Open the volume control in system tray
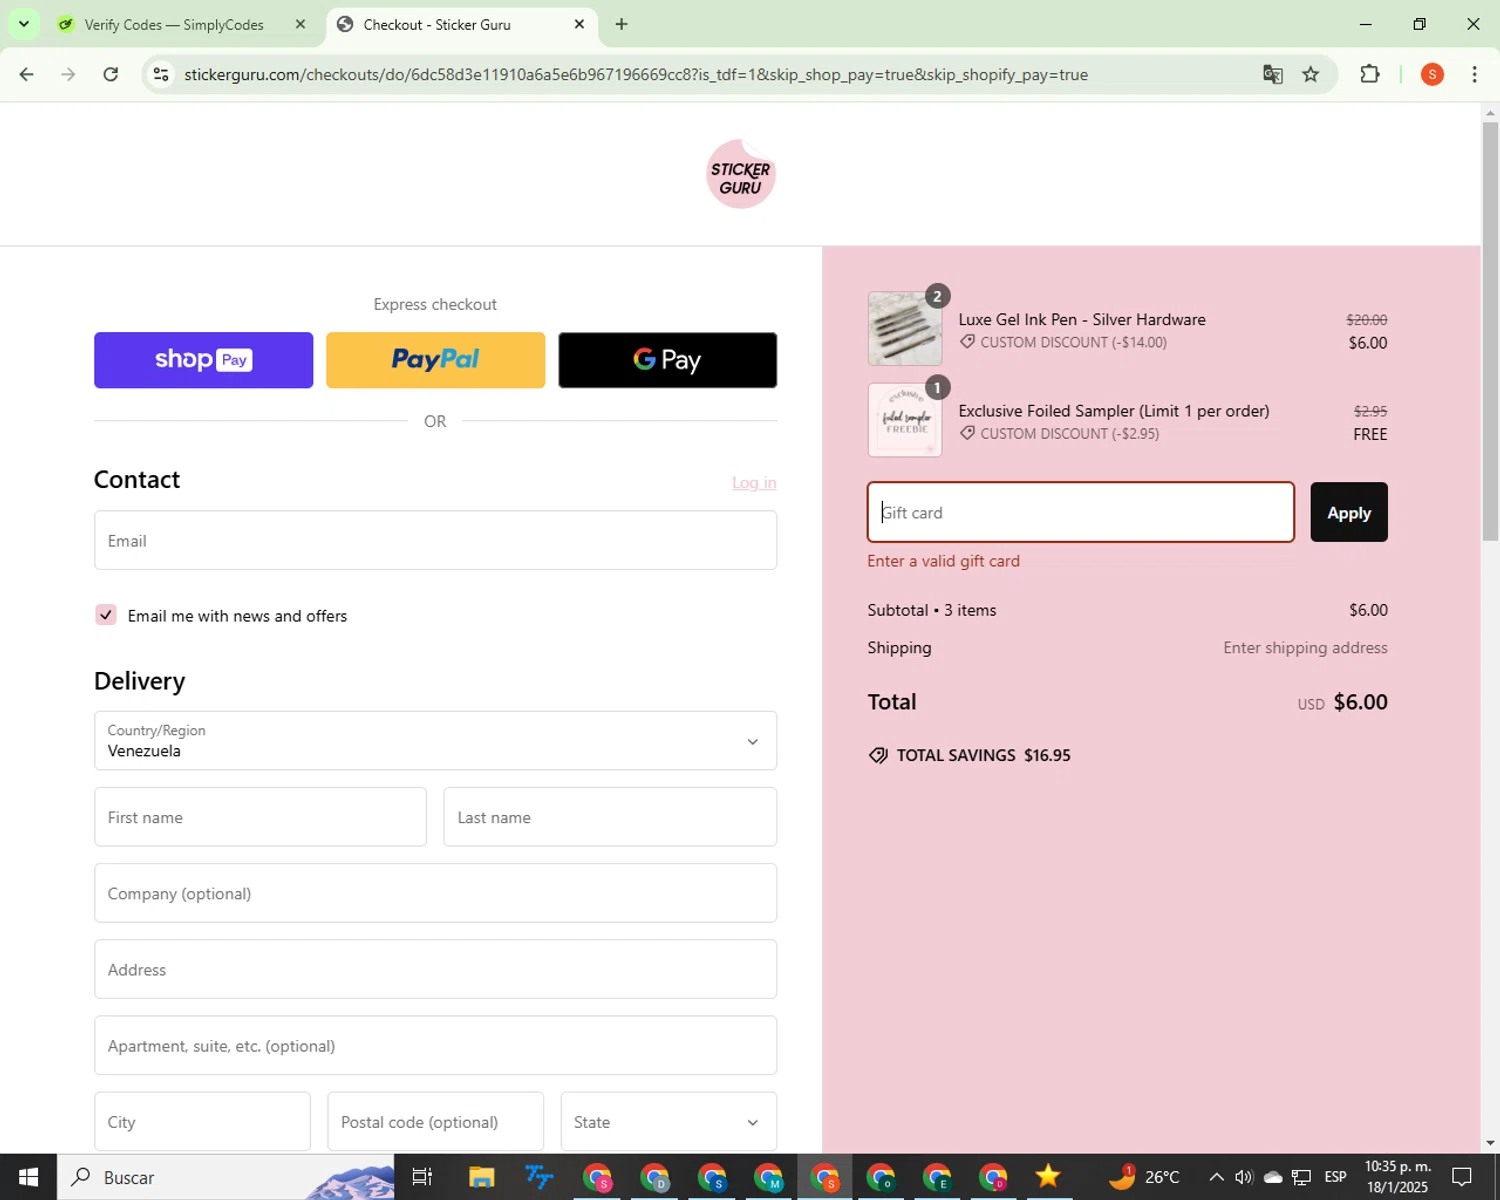 tap(1244, 1177)
